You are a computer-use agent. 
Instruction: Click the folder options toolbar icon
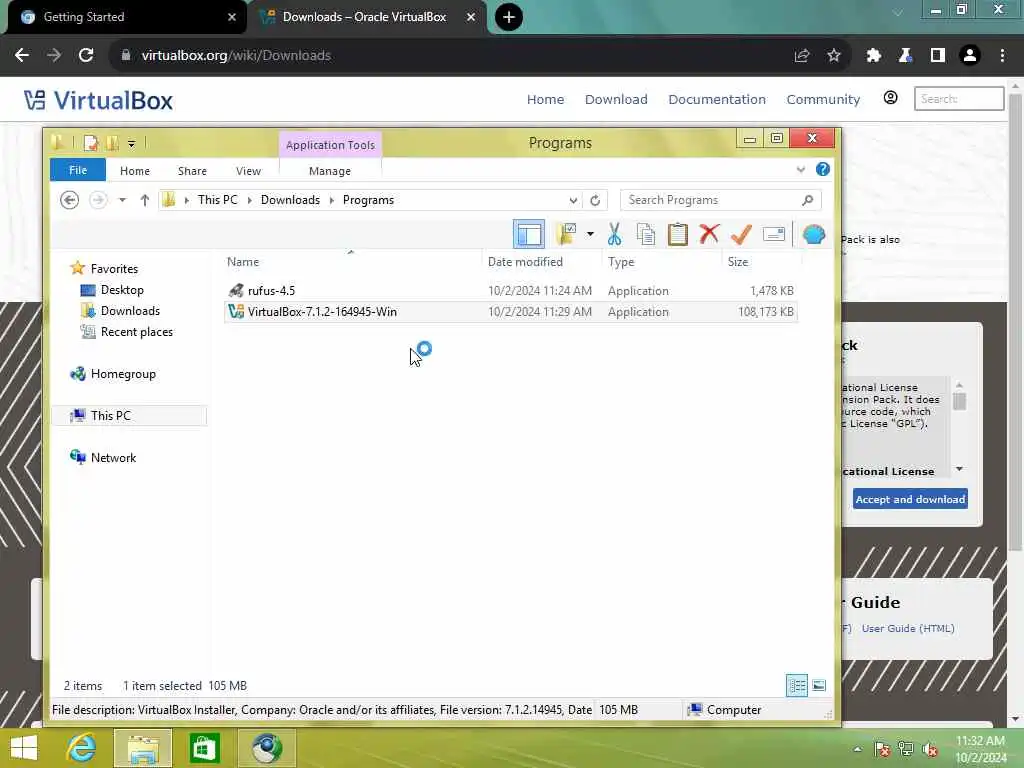566,234
